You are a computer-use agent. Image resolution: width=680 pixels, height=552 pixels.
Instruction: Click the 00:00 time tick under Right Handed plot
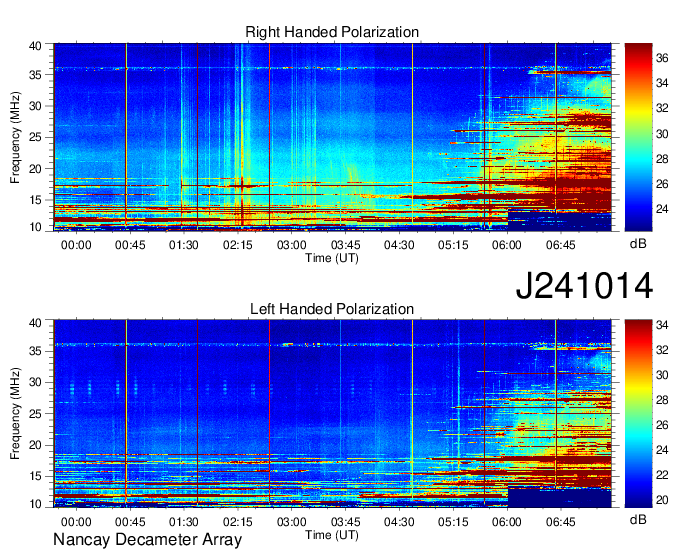(76, 245)
